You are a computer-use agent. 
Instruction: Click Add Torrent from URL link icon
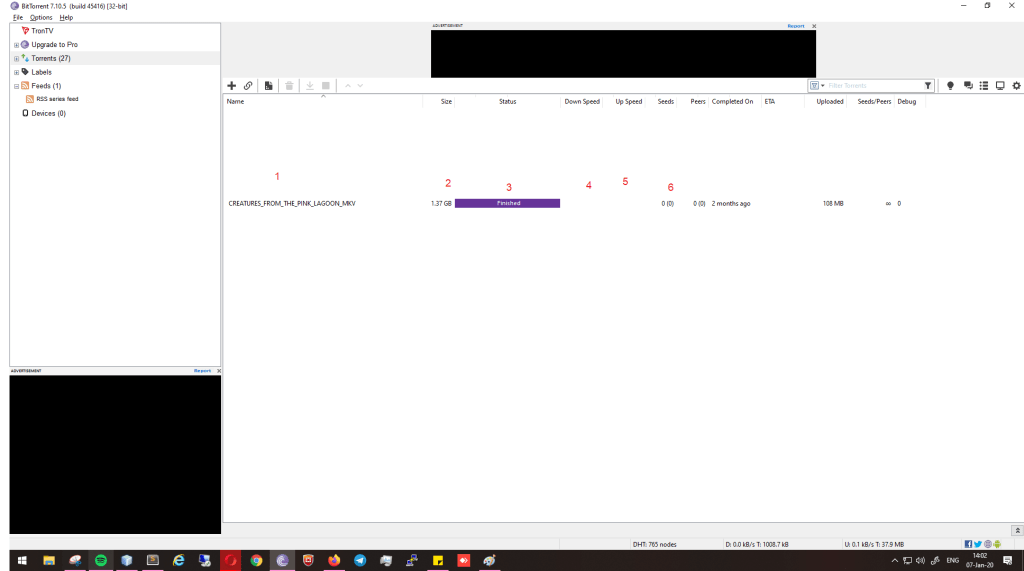pyautogui.click(x=248, y=86)
